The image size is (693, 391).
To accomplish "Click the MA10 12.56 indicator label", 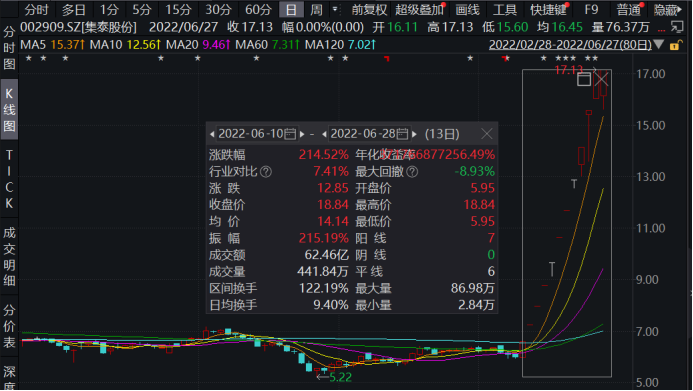I will coord(126,45).
